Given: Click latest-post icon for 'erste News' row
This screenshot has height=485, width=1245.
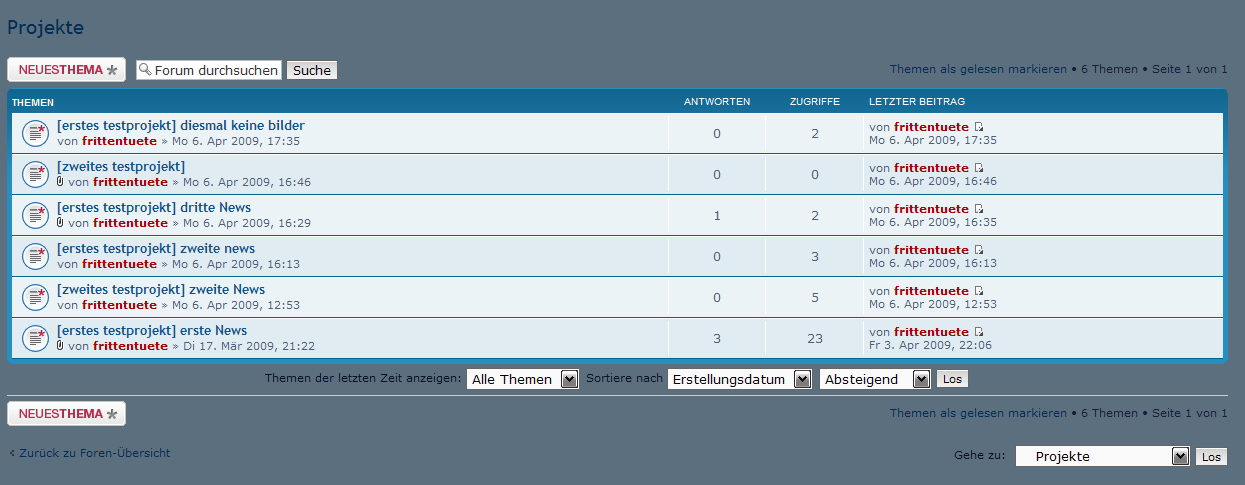Looking at the screenshot, I should click(979, 332).
